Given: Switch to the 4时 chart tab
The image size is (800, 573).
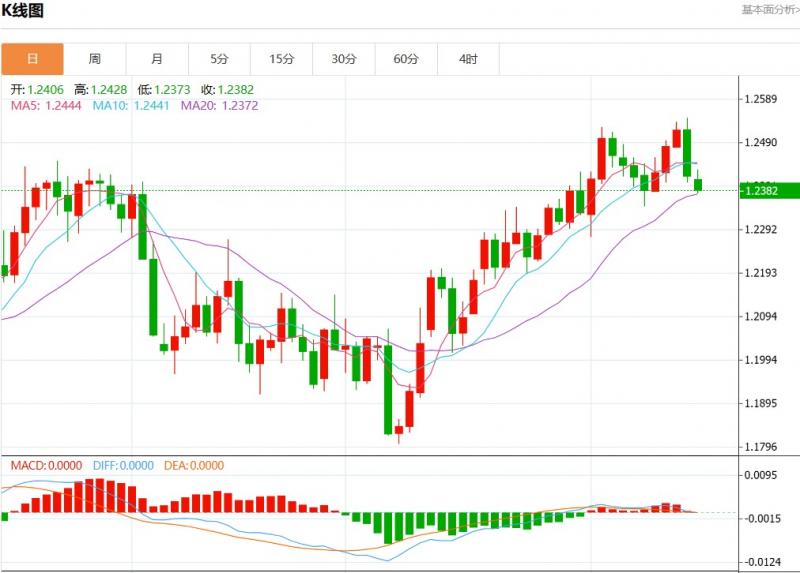Looking at the screenshot, I should (468, 59).
